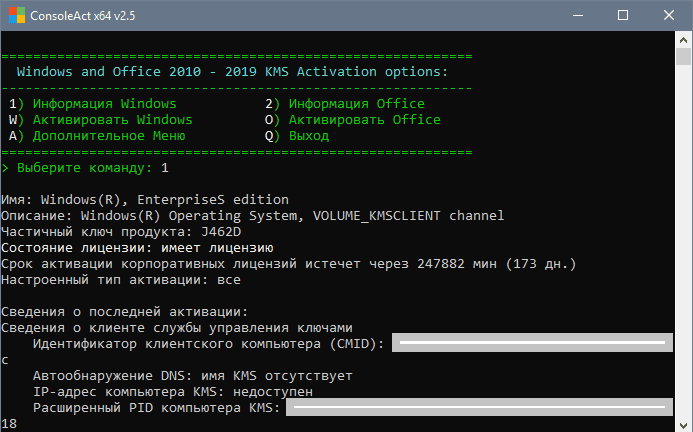Maximize the ConsoleAct window
Image resolution: width=693 pixels, height=432 pixels.
click(623, 16)
